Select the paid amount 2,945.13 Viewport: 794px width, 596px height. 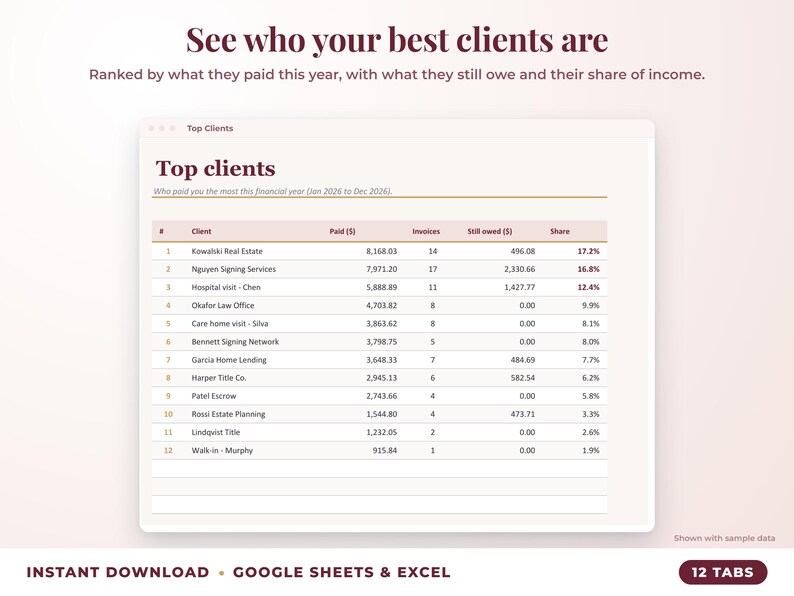pos(381,378)
